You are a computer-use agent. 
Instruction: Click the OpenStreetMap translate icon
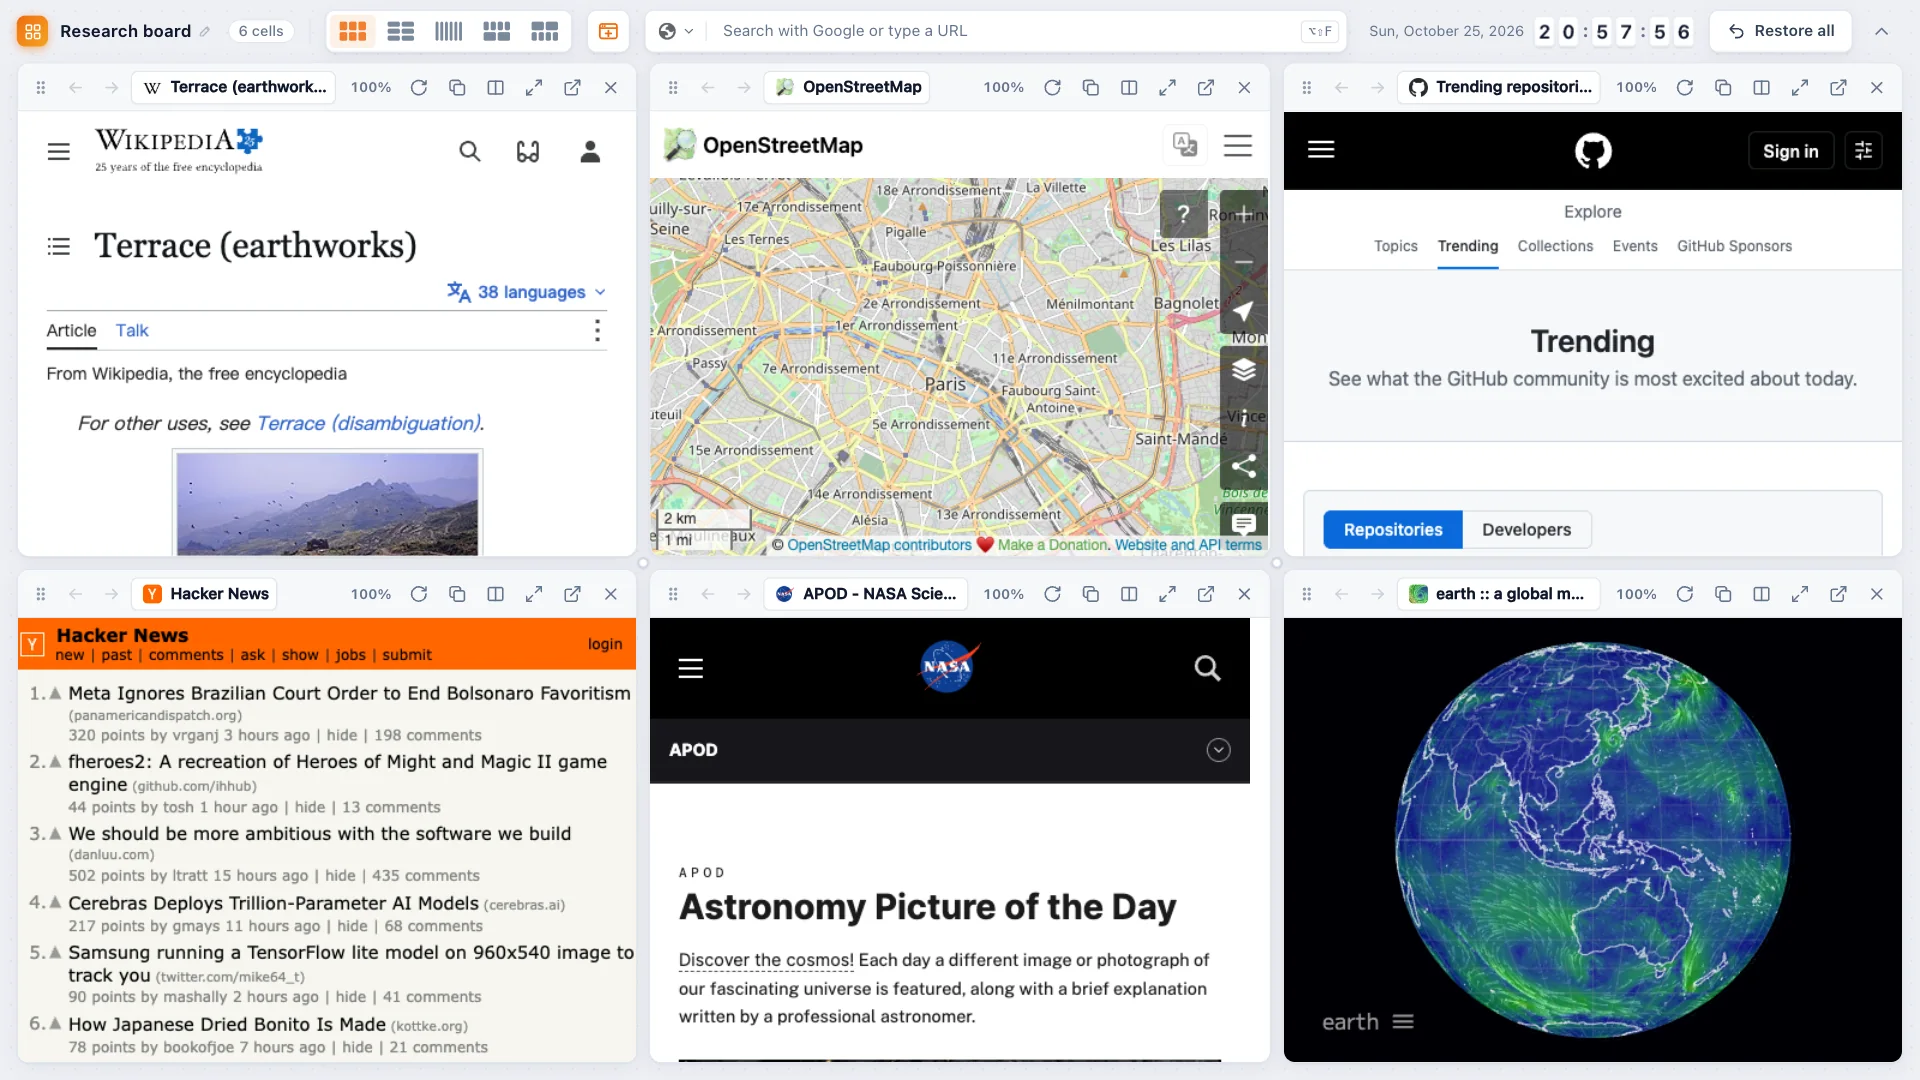pos(1185,145)
